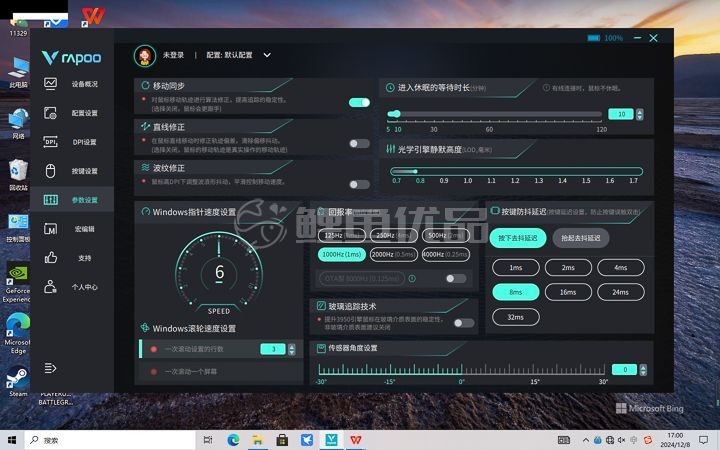Screen dimensions: 720x450
Task: Select the WPS desktop shortcut at top
Action: tap(93, 17)
